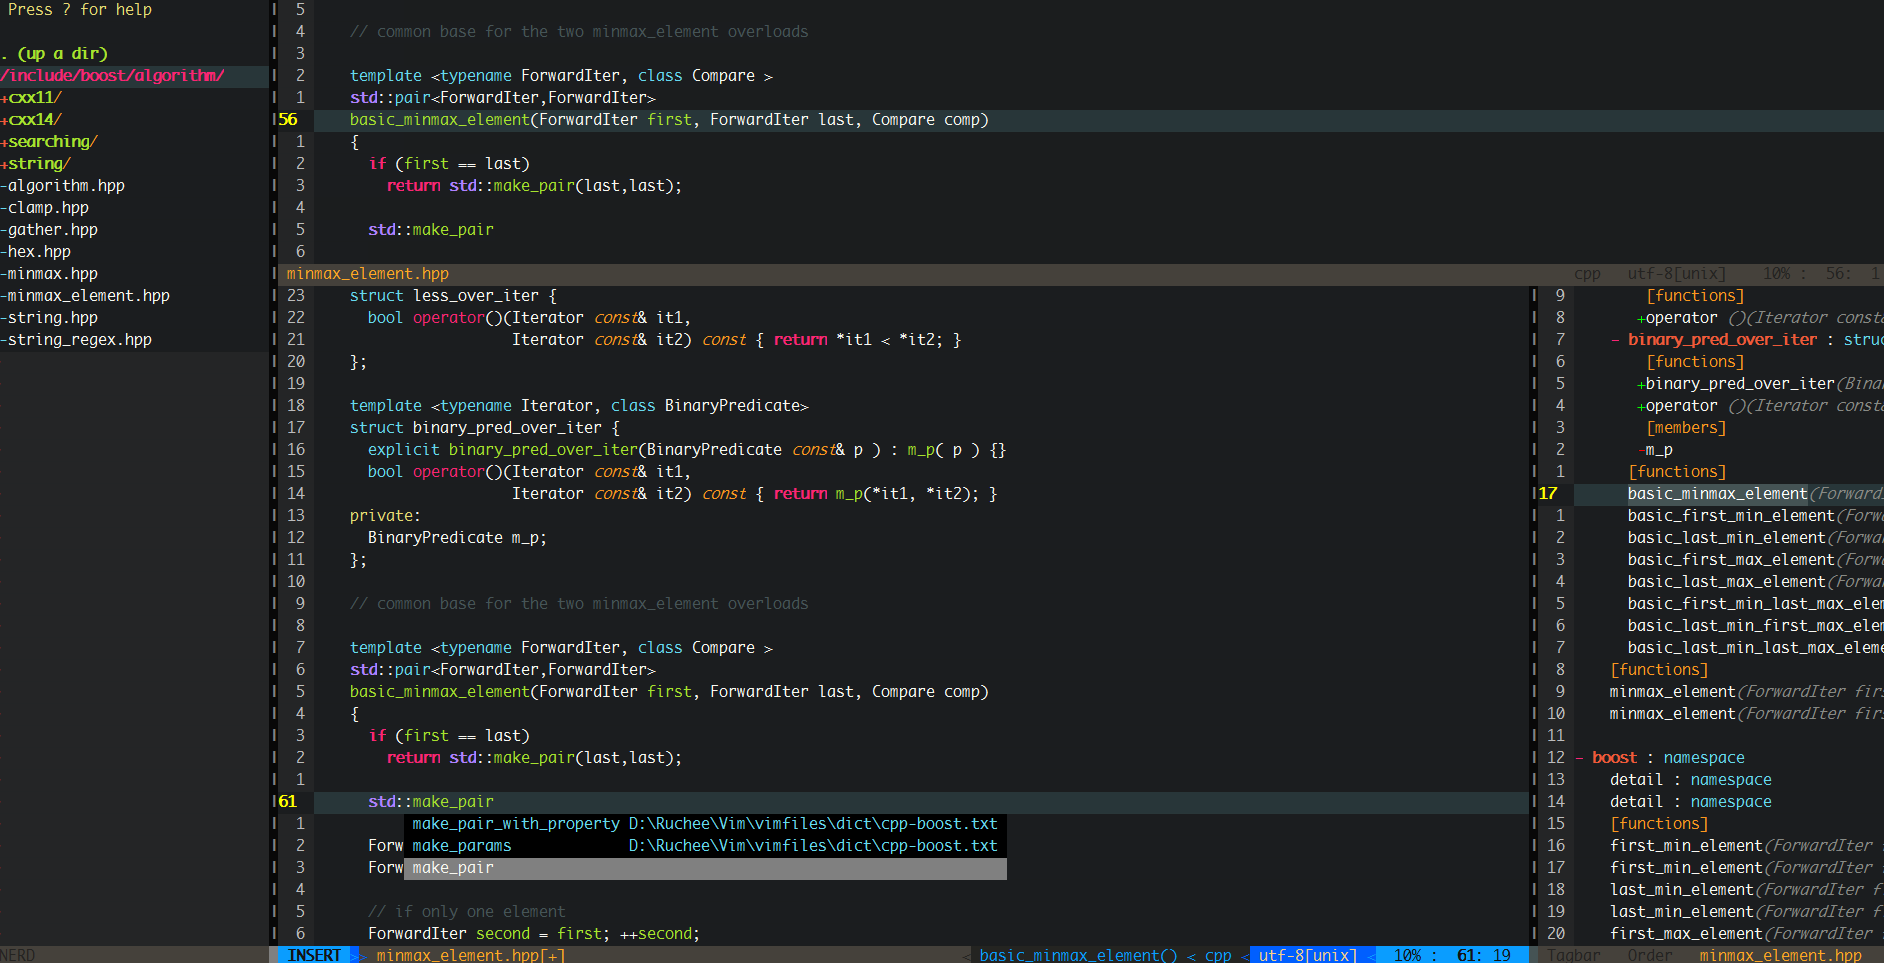Expand the cxx14 directory node

pos(34,120)
